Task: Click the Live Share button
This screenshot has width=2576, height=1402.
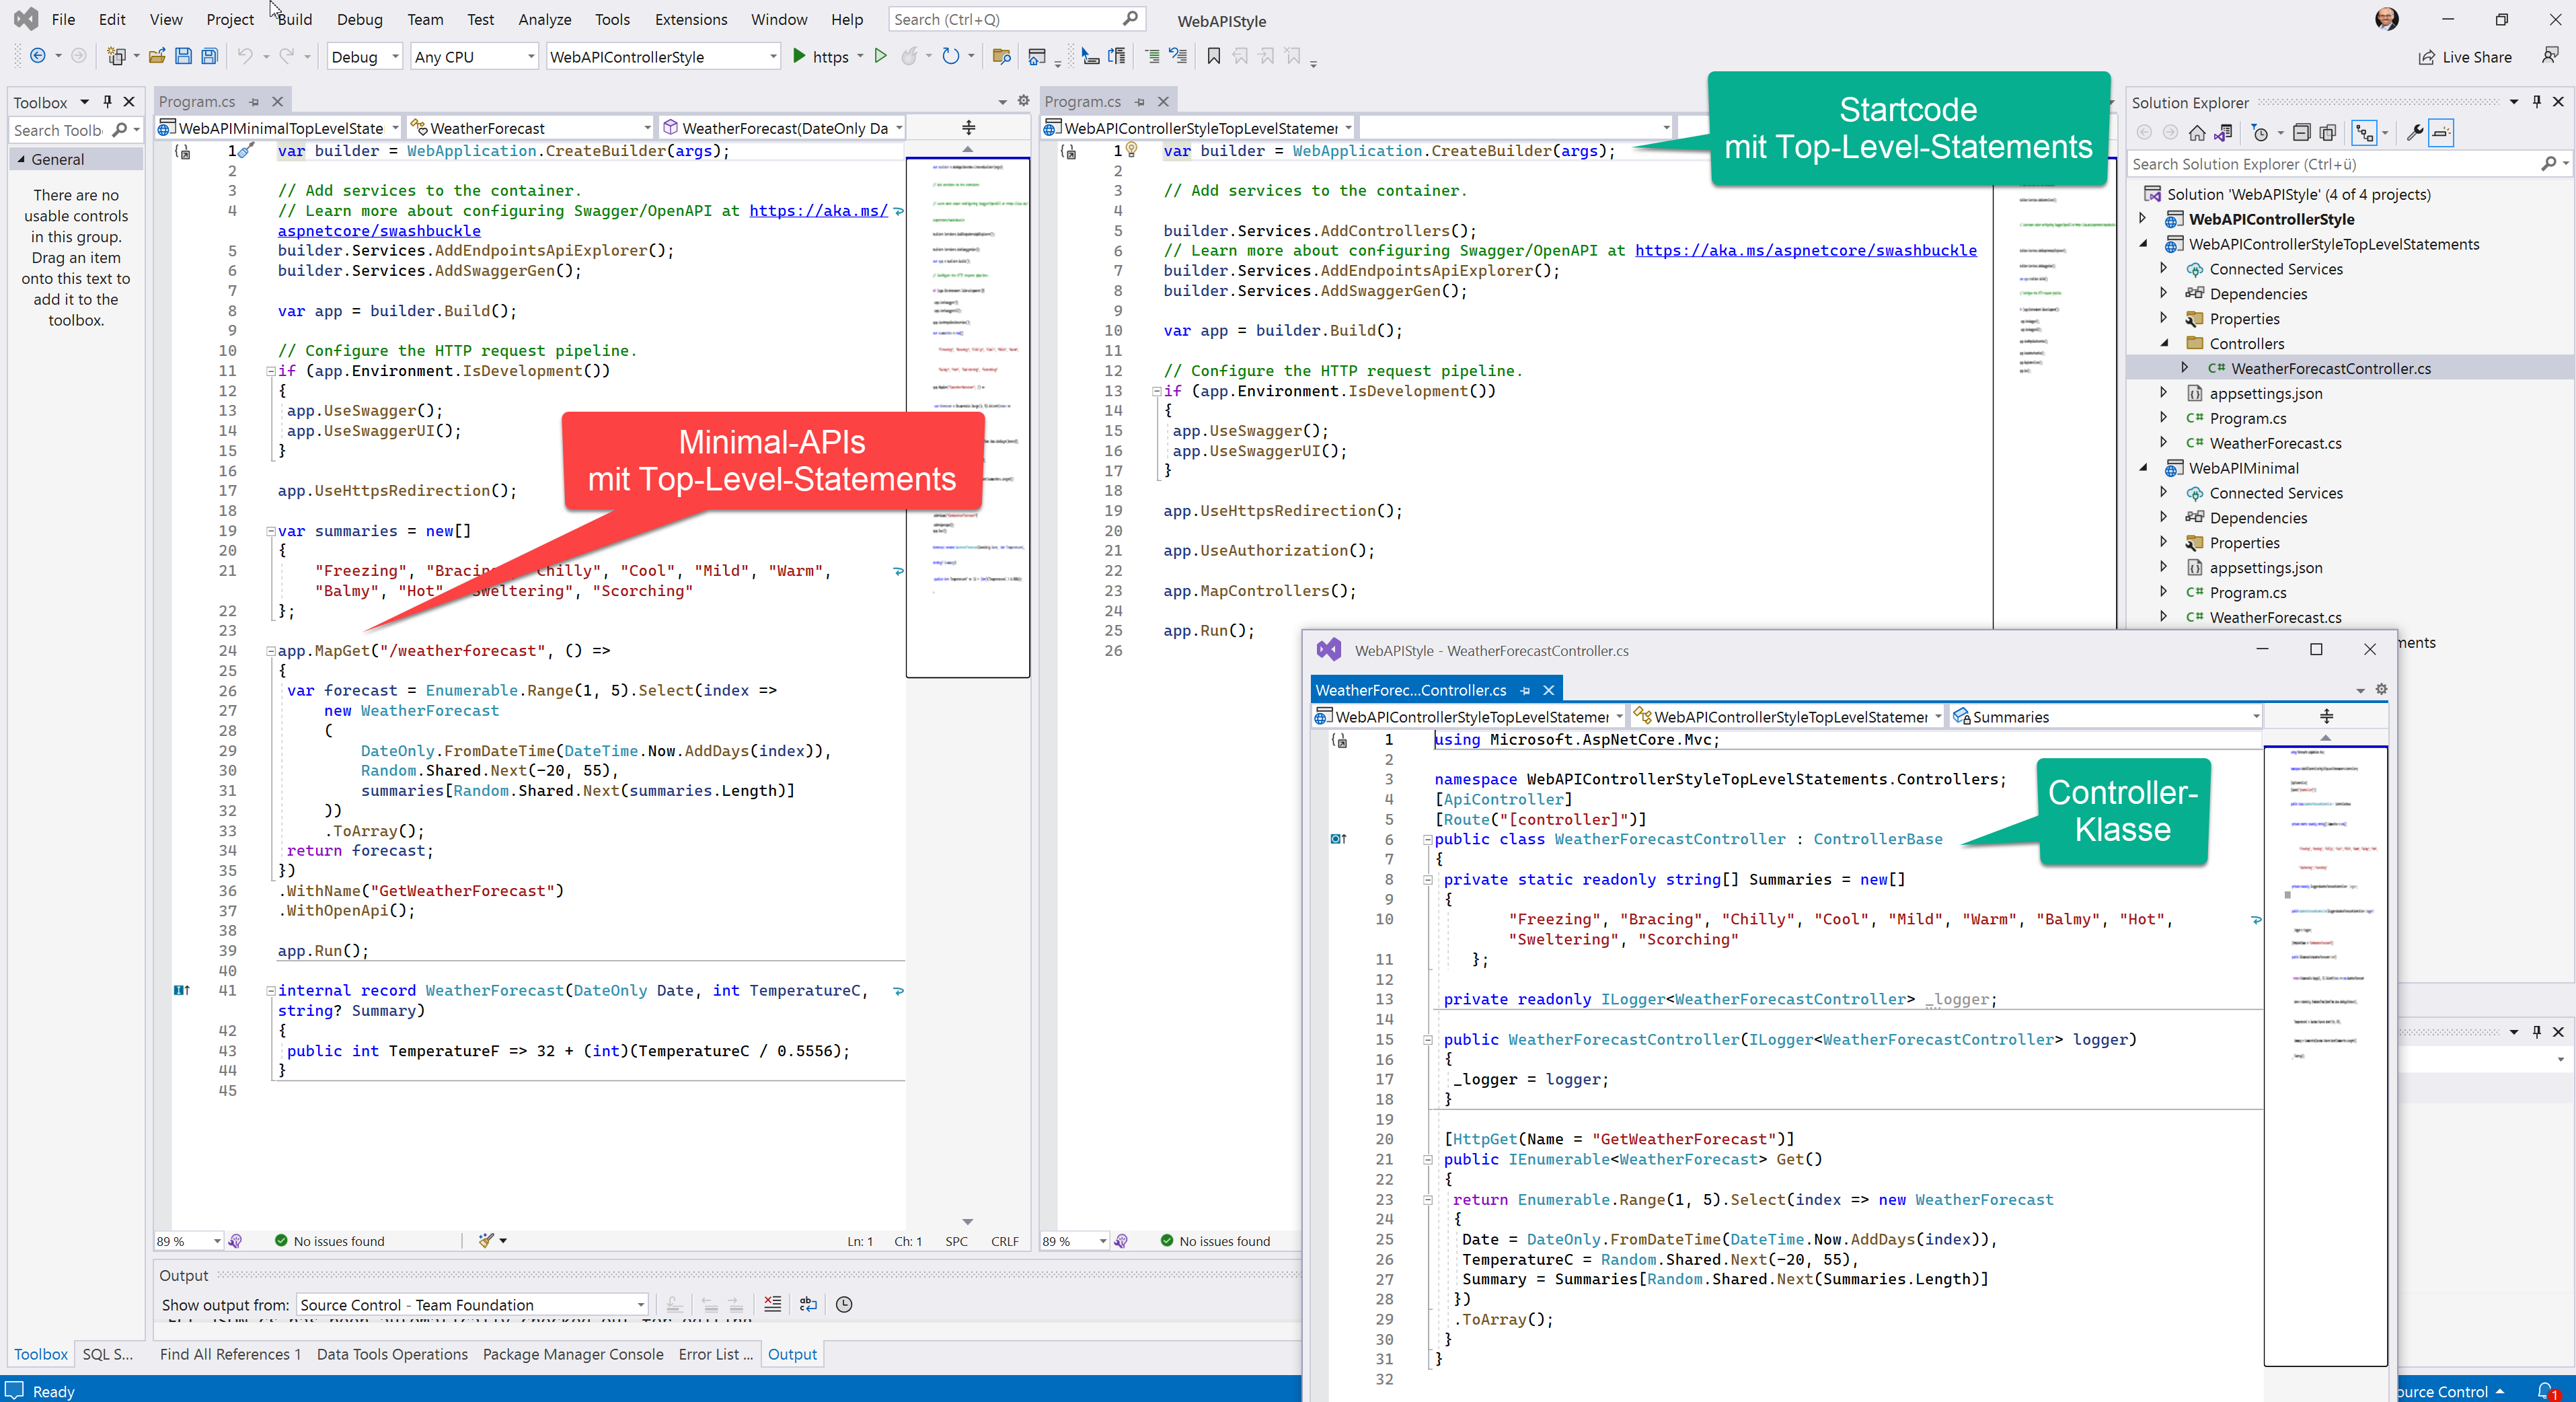Action: (x=2464, y=57)
